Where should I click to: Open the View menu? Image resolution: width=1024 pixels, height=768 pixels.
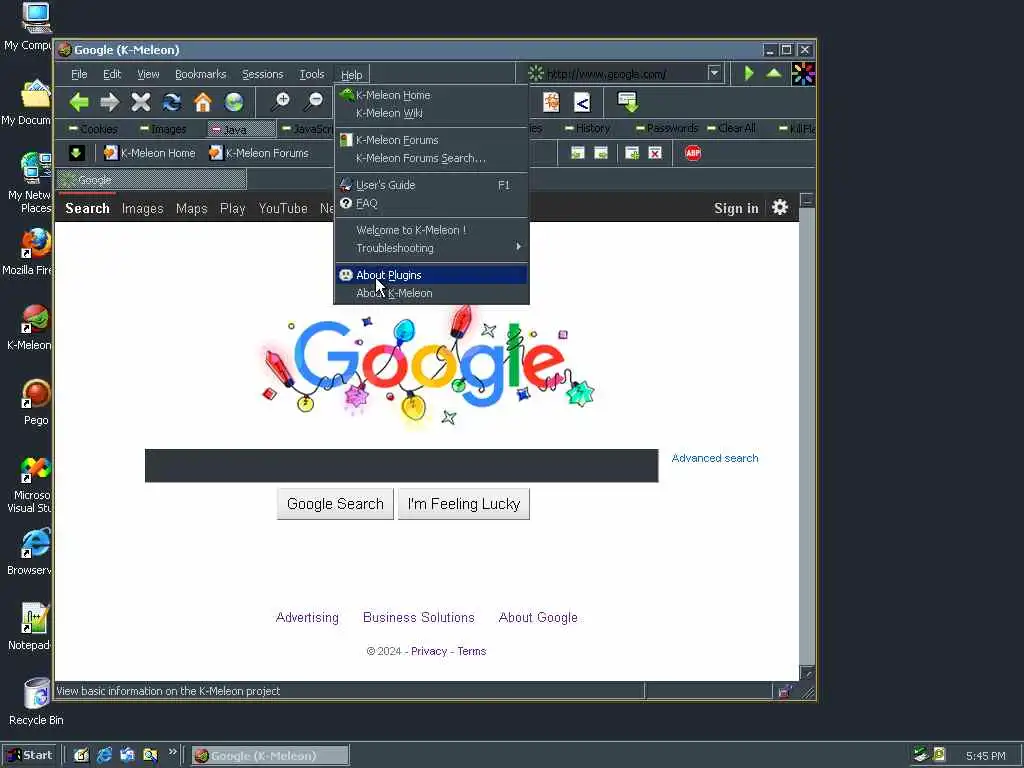pyautogui.click(x=148, y=74)
